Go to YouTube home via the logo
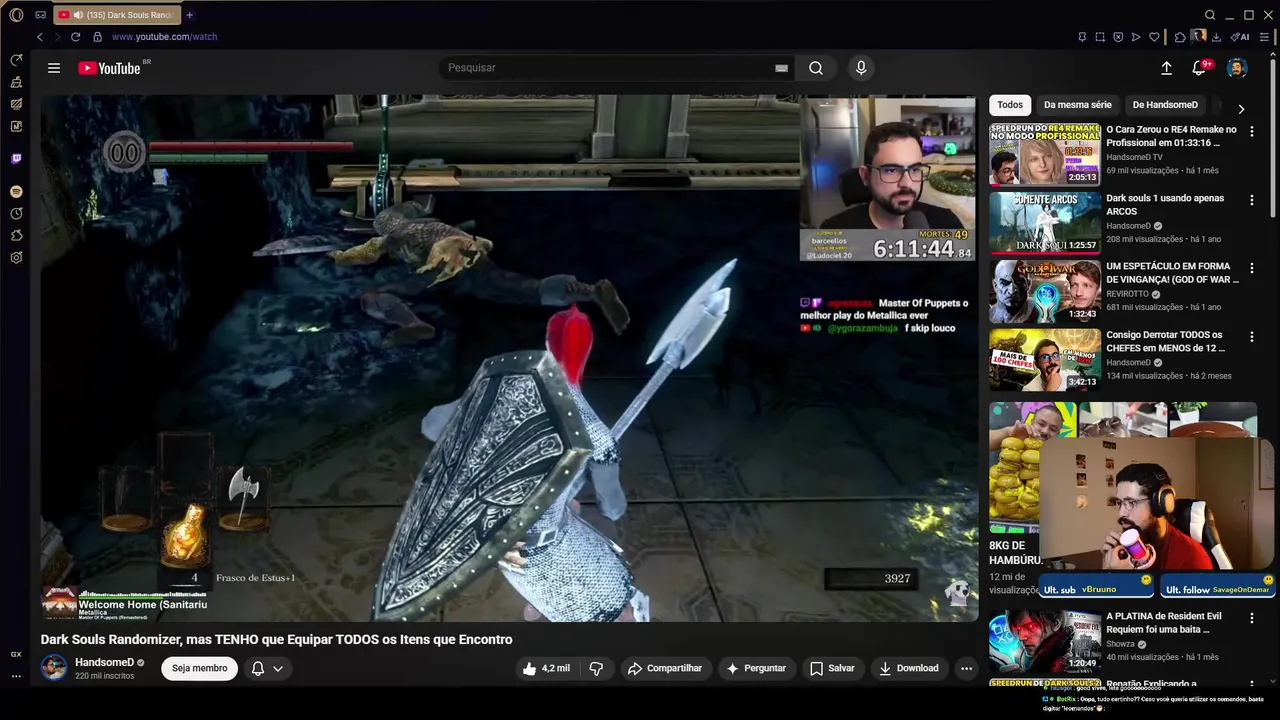Viewport: 1280px width, 720px height. coord(109,68)
